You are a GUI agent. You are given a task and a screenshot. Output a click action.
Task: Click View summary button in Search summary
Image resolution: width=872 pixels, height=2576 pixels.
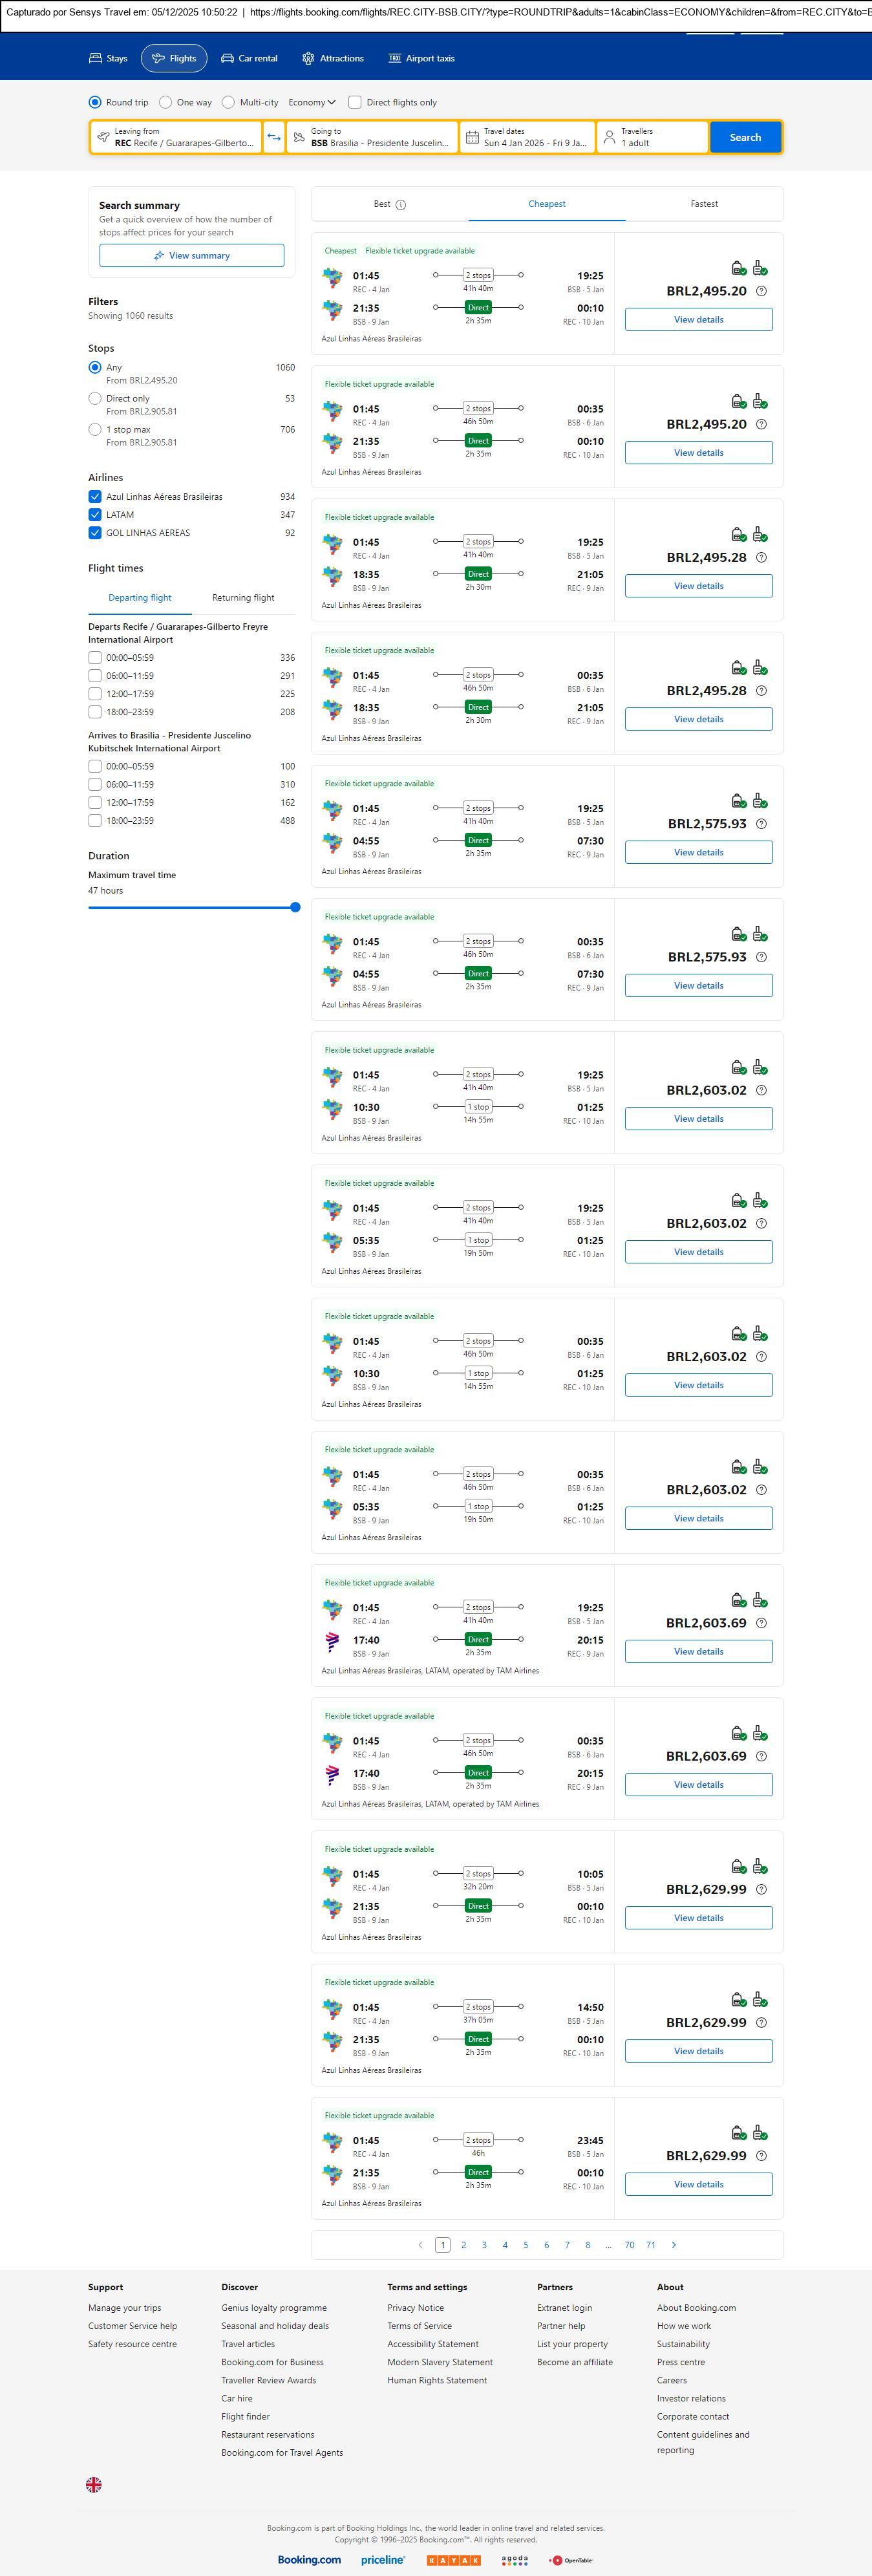191,256
